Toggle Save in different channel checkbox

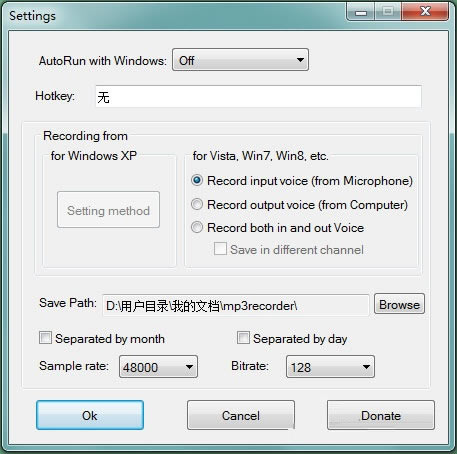click(220, 249)
